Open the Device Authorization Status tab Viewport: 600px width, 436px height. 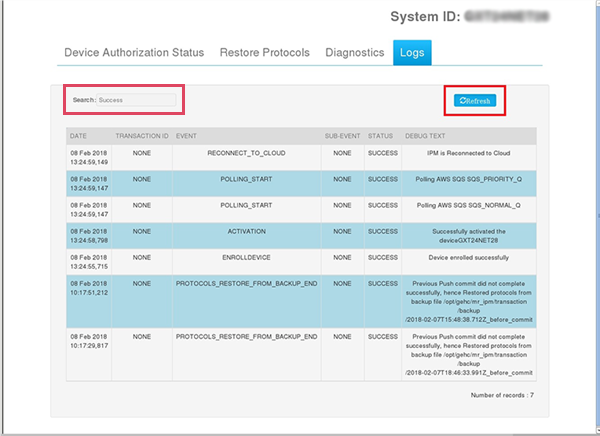pyautogui.click(x=134, y=52)
